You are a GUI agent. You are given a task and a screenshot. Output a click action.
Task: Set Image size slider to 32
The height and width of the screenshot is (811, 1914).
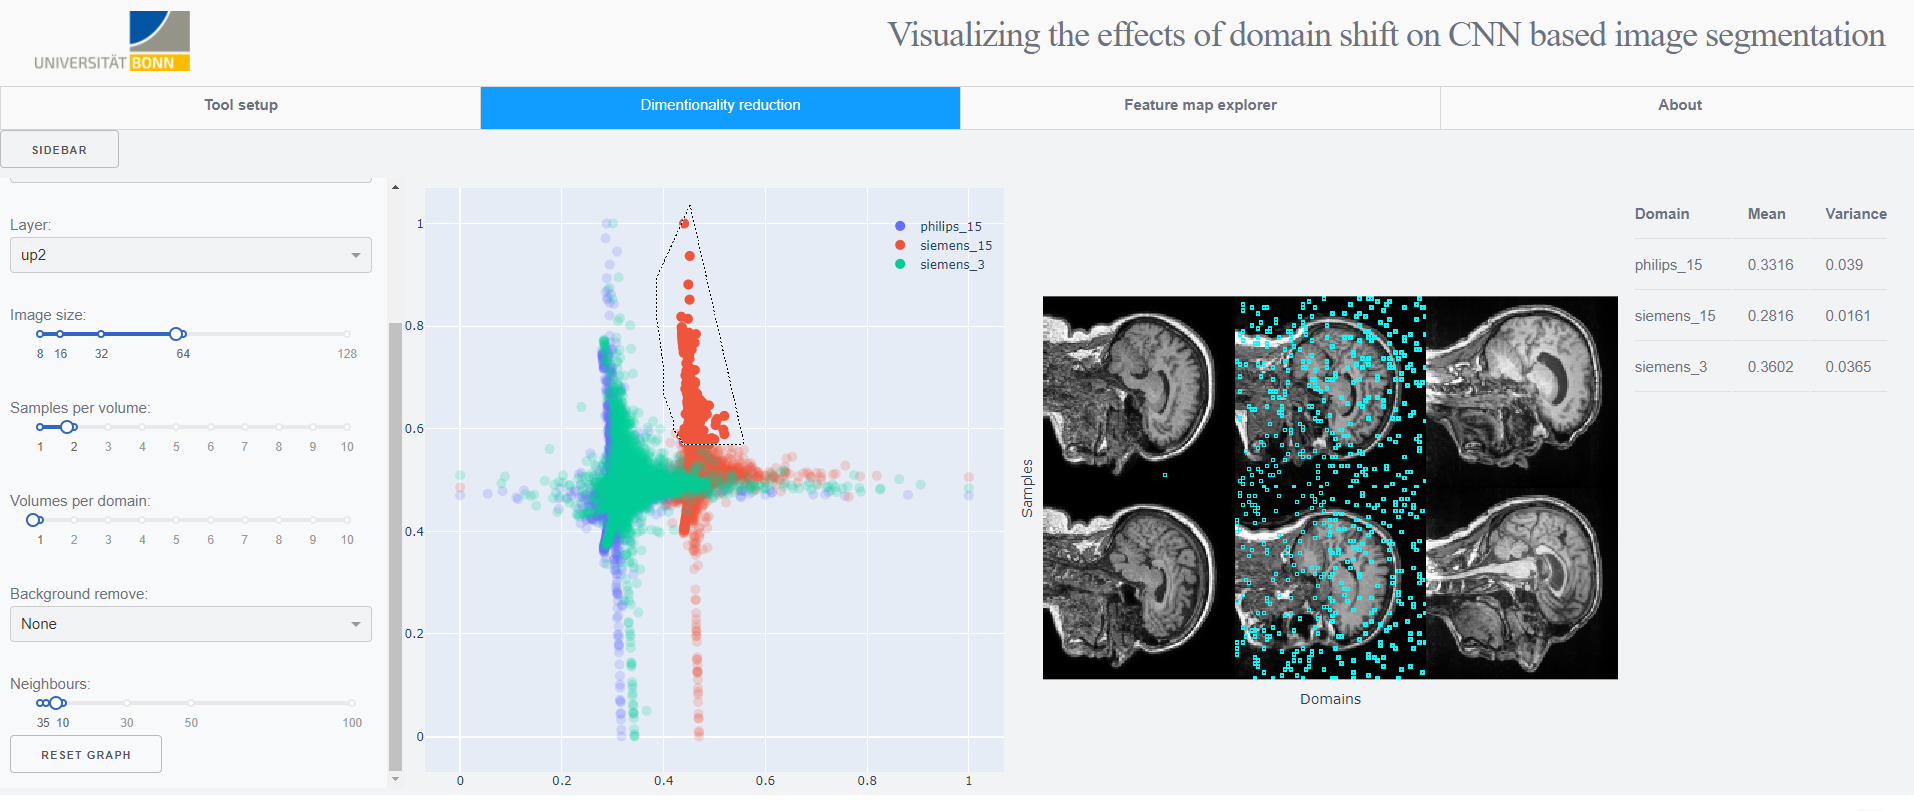pyautogui.click(x=101, y=334)
